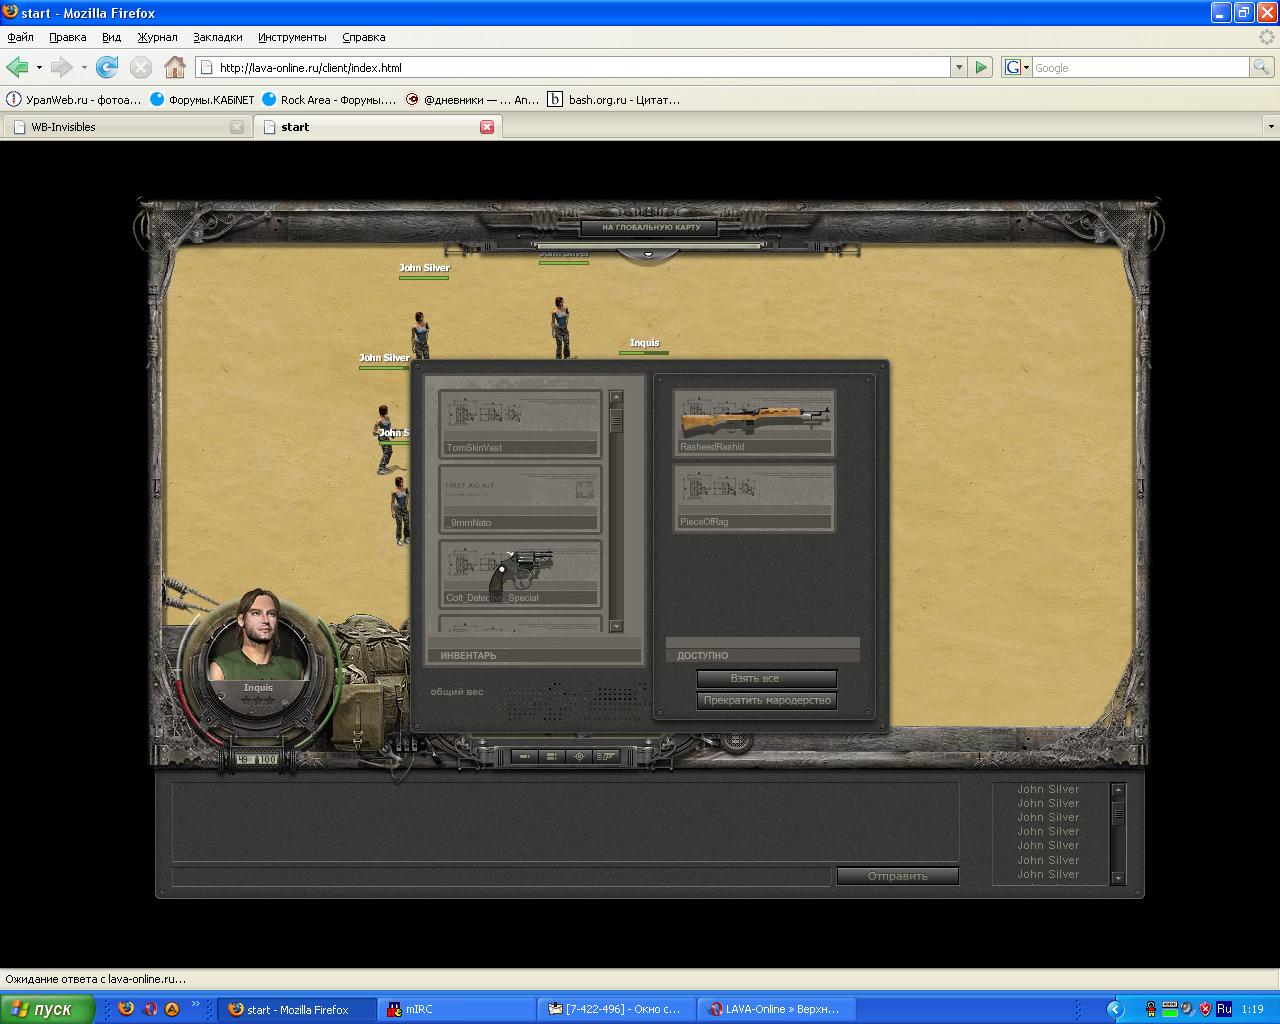Click the green Go arrow beside address bar
The image size is (1280, 1024).
[x=981, y=67]
